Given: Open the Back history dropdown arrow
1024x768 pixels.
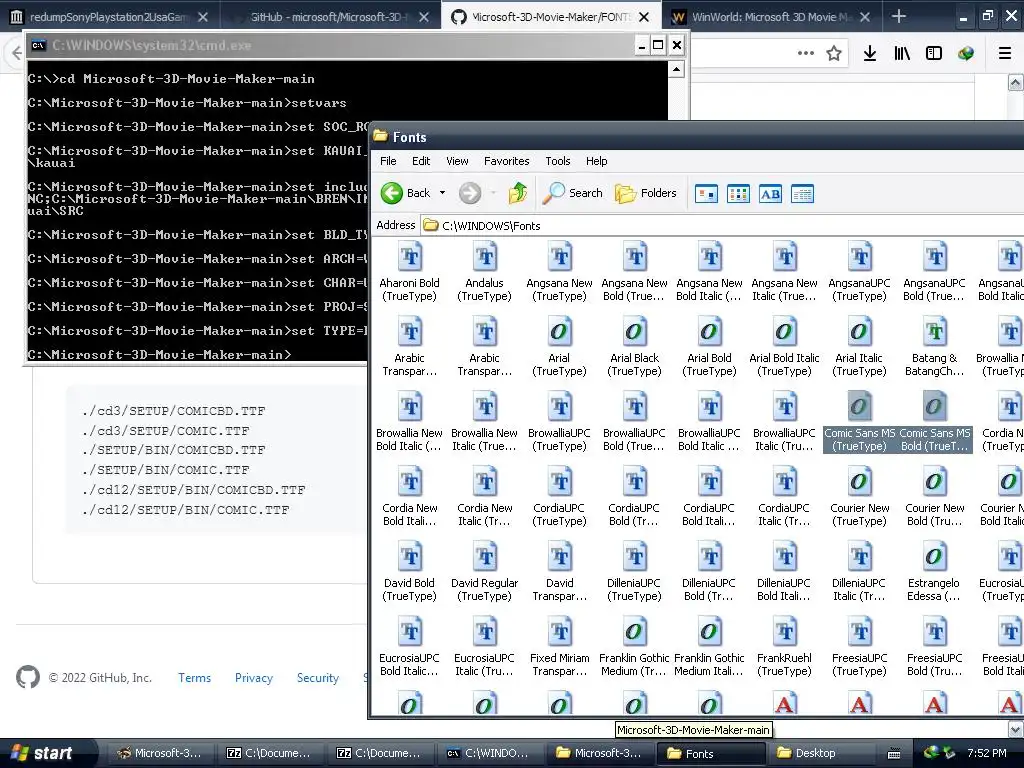Looking at the screenshot, I should (442, 193).
